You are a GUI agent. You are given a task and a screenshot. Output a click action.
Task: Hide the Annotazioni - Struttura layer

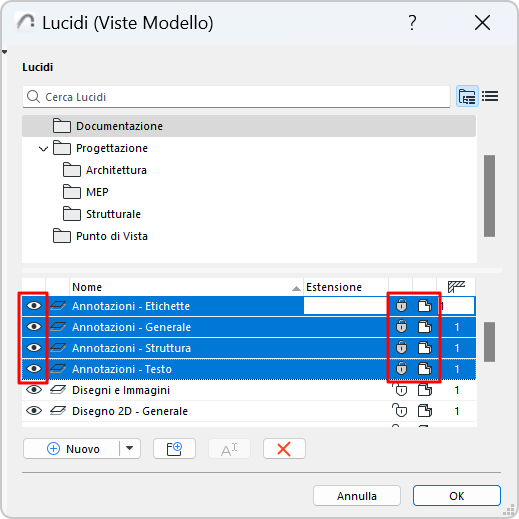click(34, 348)
